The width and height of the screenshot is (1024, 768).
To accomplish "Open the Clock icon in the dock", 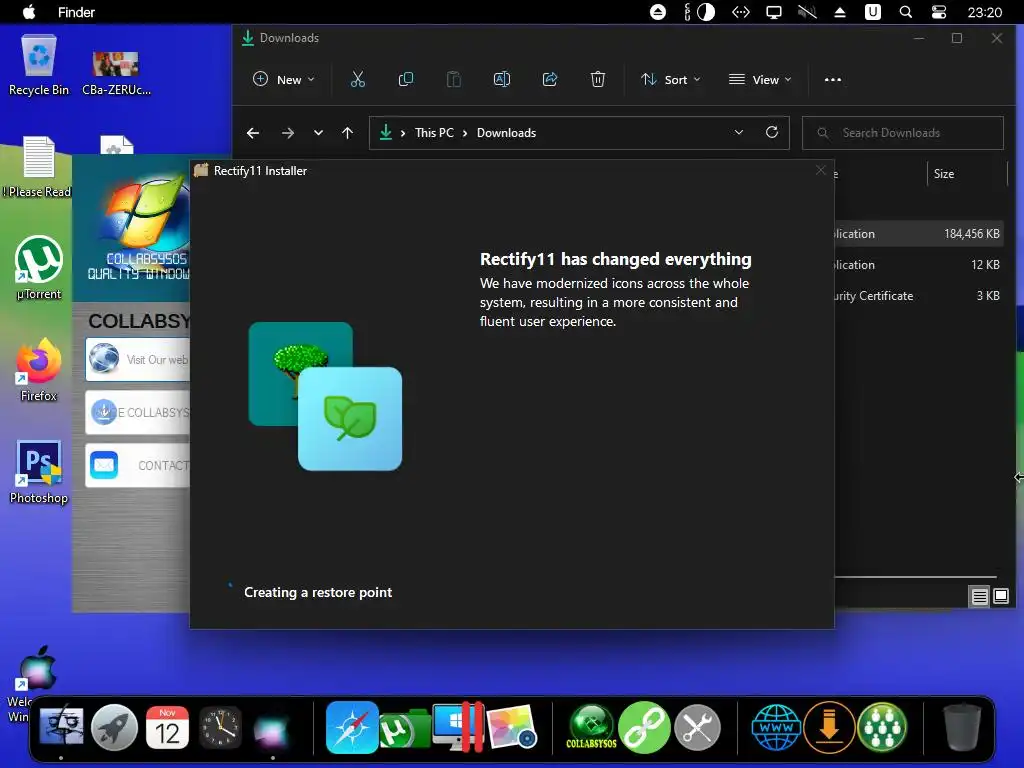I will click(220, 727).
